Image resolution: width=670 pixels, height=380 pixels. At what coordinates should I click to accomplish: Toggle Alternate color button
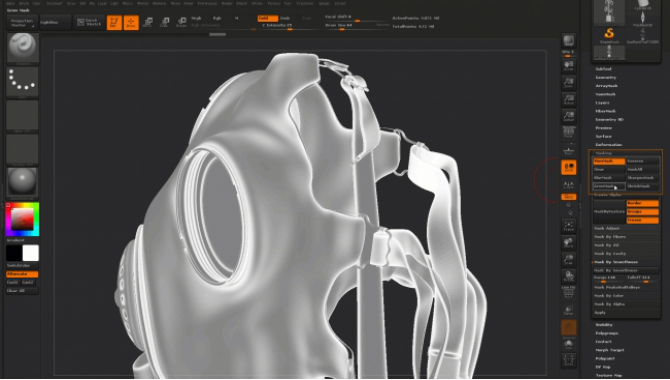(22, 274)
